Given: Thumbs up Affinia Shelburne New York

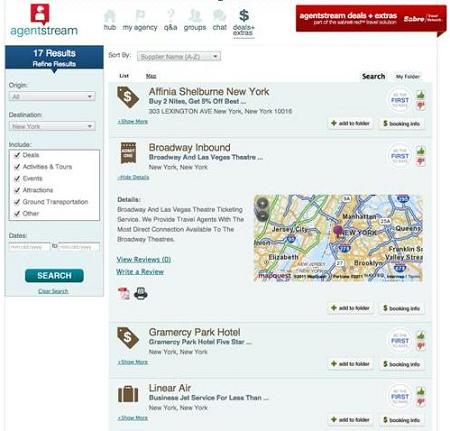Looking at the screenshot, I should tap(421, 95).
